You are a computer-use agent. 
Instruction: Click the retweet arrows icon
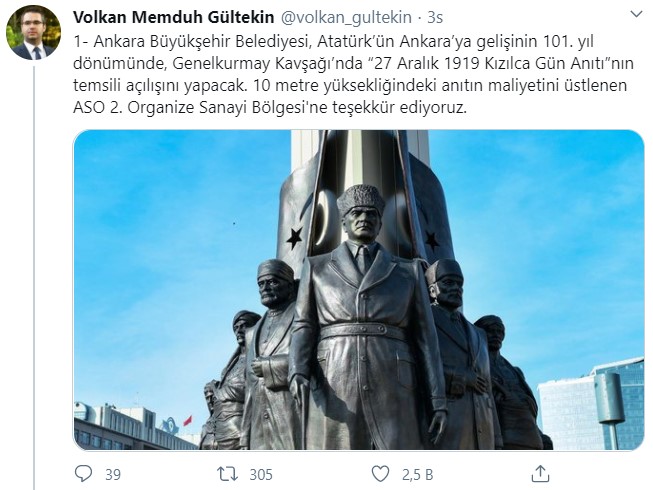[x=227, y=474]
